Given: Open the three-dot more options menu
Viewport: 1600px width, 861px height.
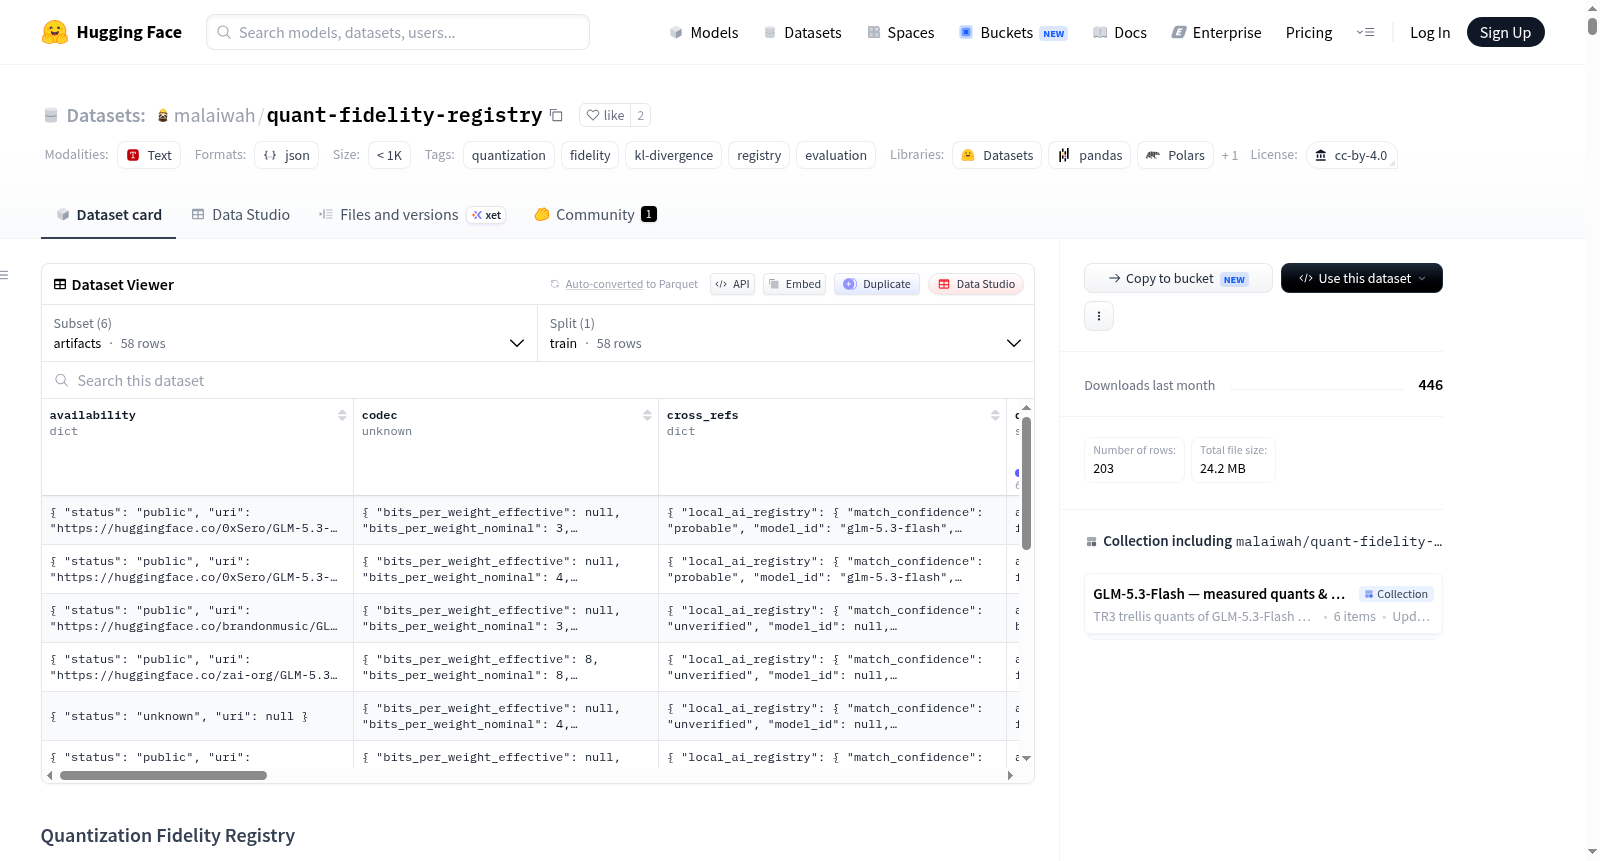Looking at the screenshot, I should pos(1099,316).
